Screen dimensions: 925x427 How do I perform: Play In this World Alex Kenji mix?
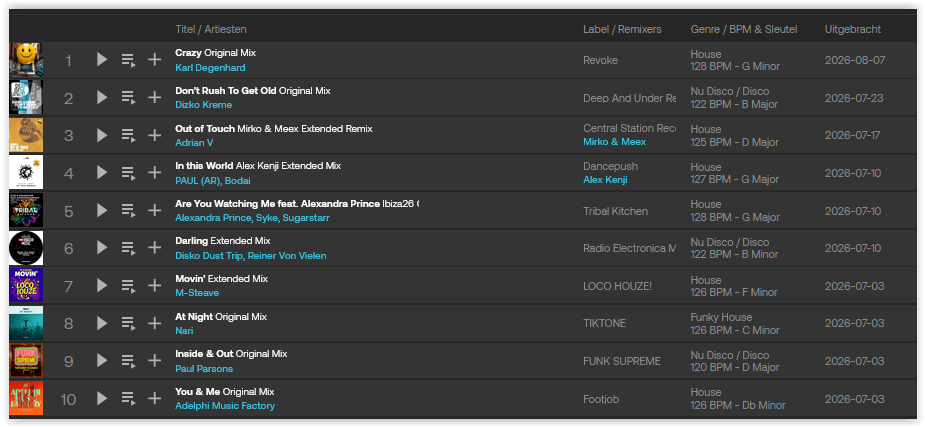pyautogui.click(x=102, y=173)
